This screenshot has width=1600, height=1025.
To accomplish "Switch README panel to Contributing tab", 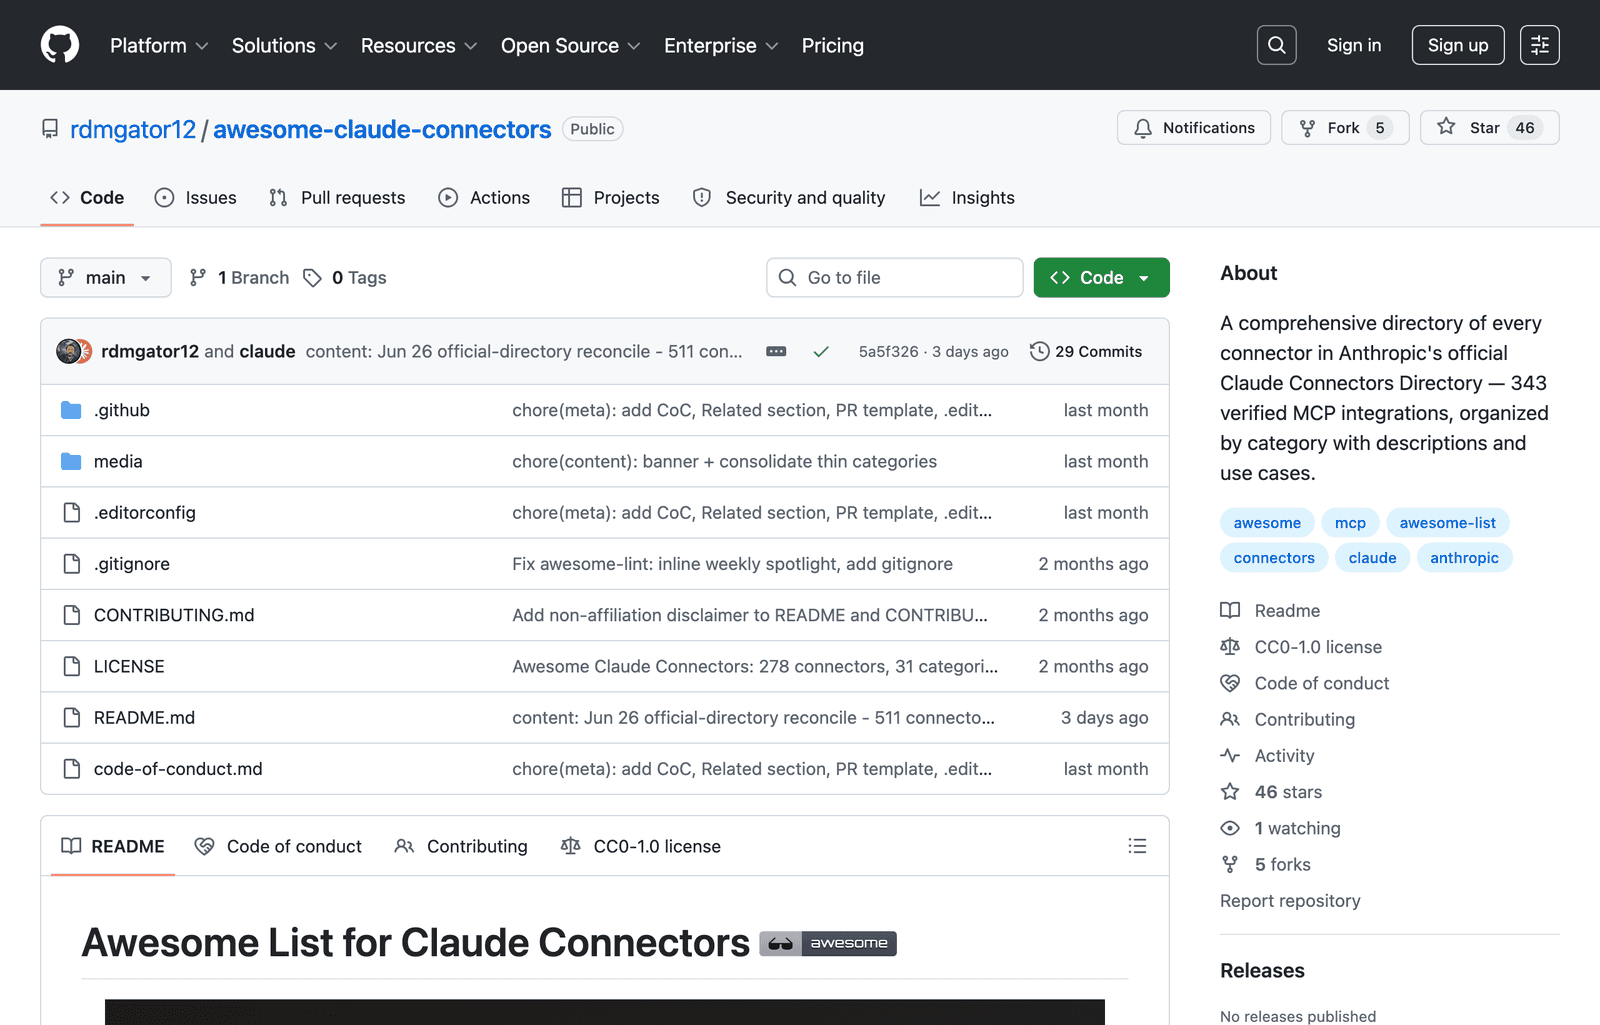I will [461, 846].
